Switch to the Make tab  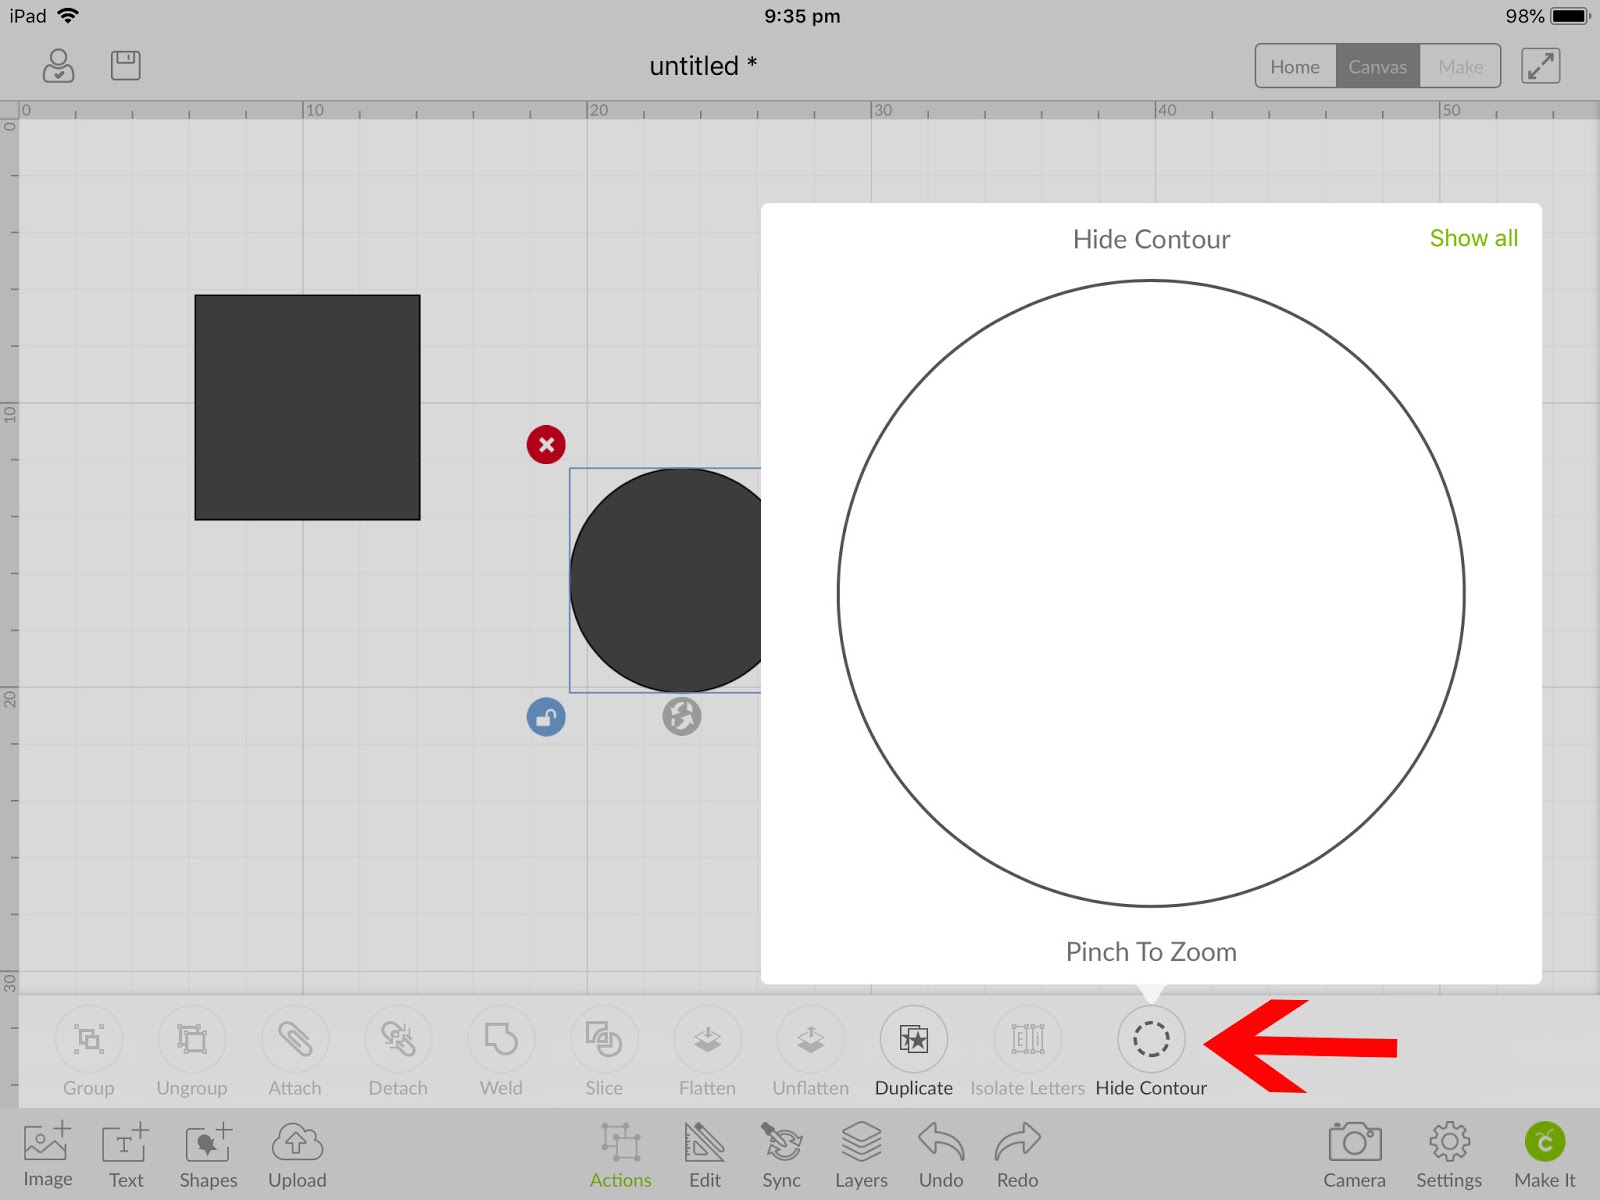(x=1460, y=66)
